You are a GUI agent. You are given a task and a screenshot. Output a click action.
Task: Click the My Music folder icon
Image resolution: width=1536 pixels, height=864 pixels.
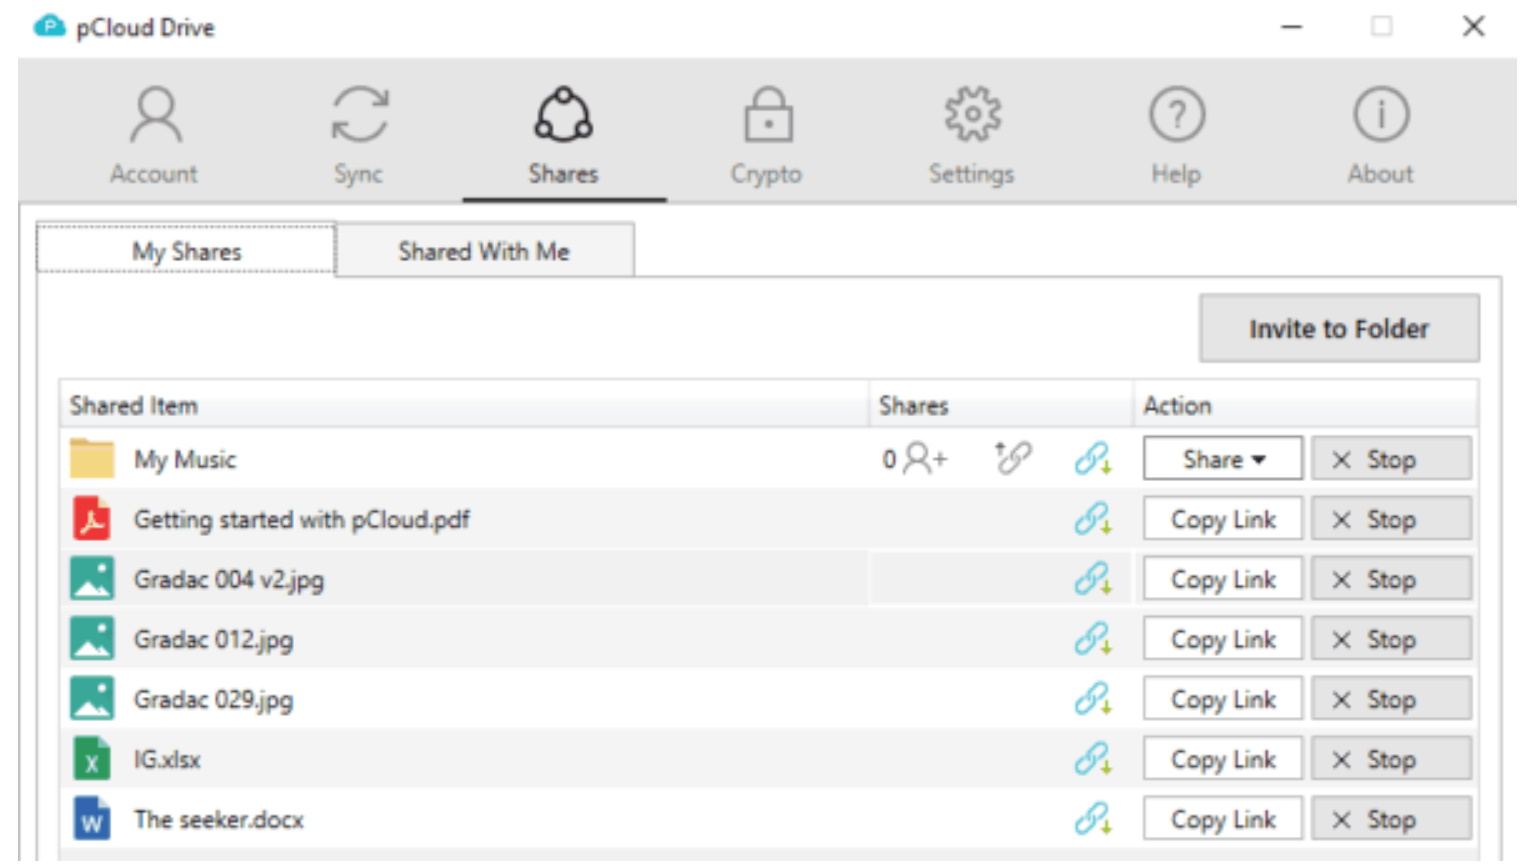92,458
